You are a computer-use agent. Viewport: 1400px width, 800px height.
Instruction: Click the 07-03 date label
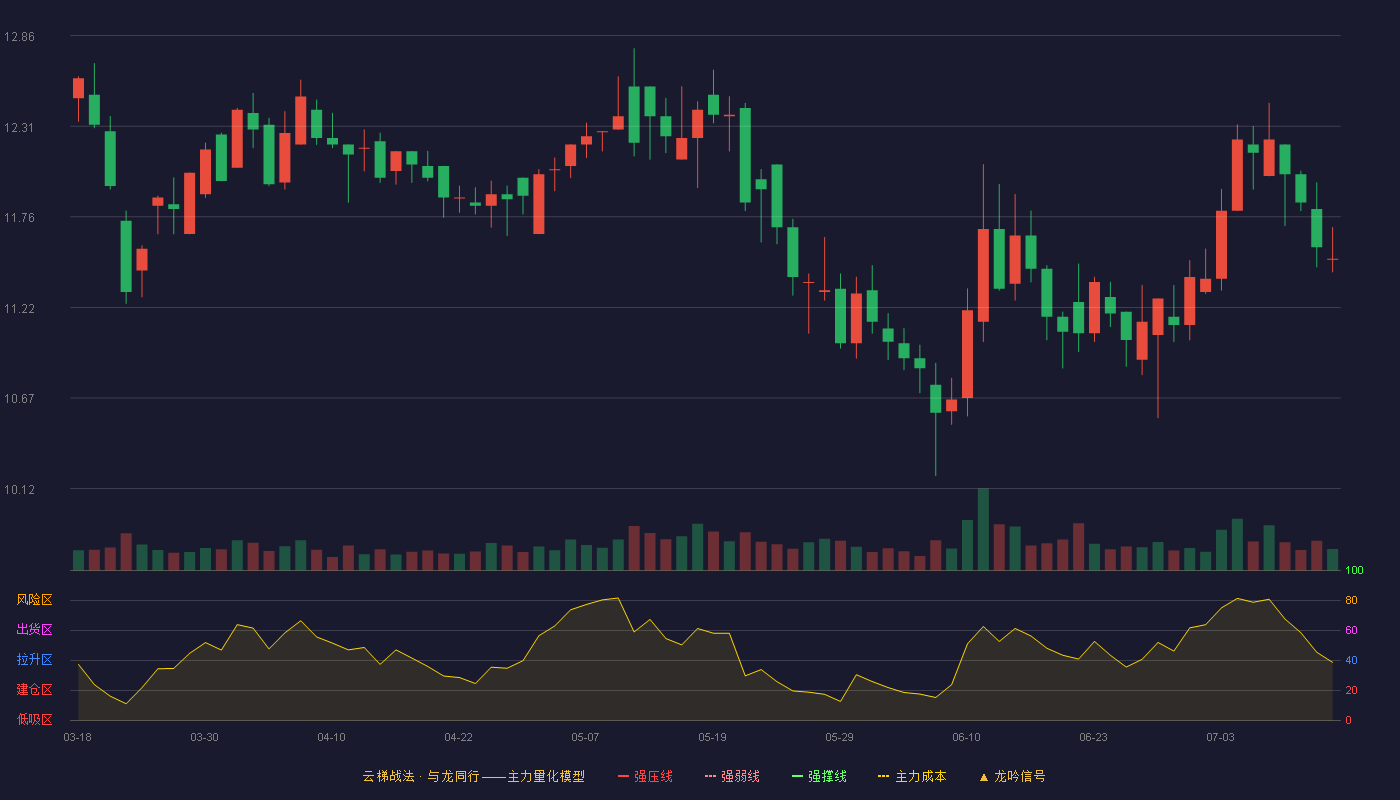pos(1220,737)
